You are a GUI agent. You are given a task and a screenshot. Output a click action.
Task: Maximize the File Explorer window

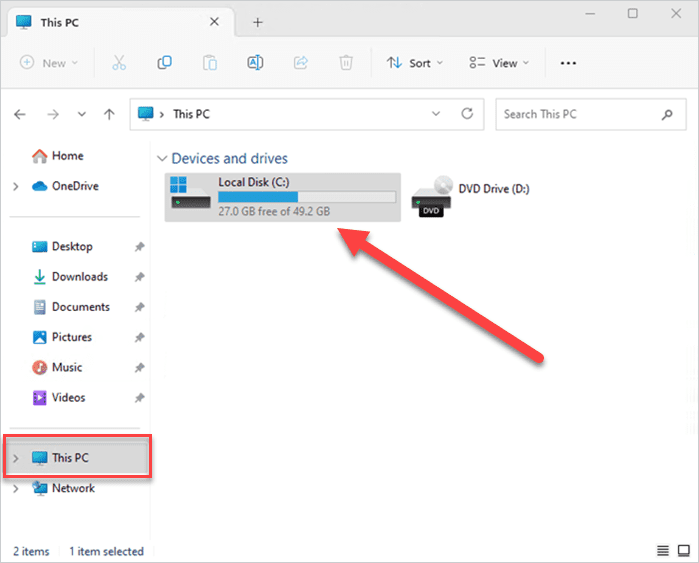[x=633, y=14]
